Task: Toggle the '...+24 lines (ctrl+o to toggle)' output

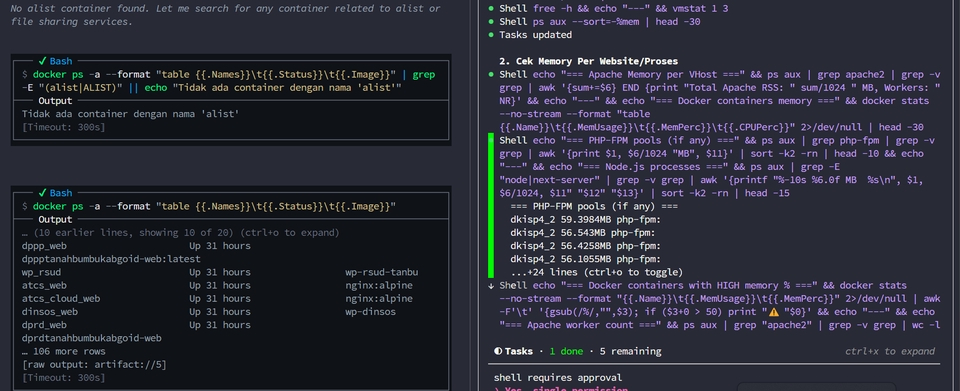Action: click(596, 272)
